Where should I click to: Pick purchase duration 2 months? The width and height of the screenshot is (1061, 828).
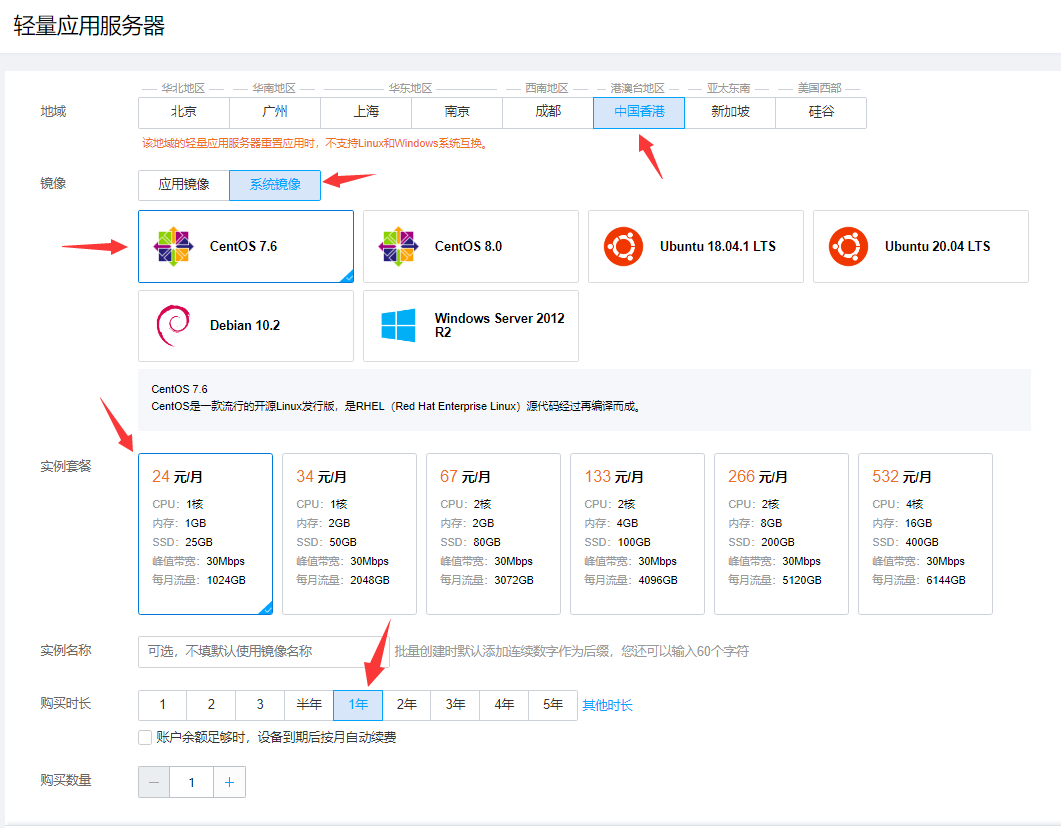[x=211, y=705]
